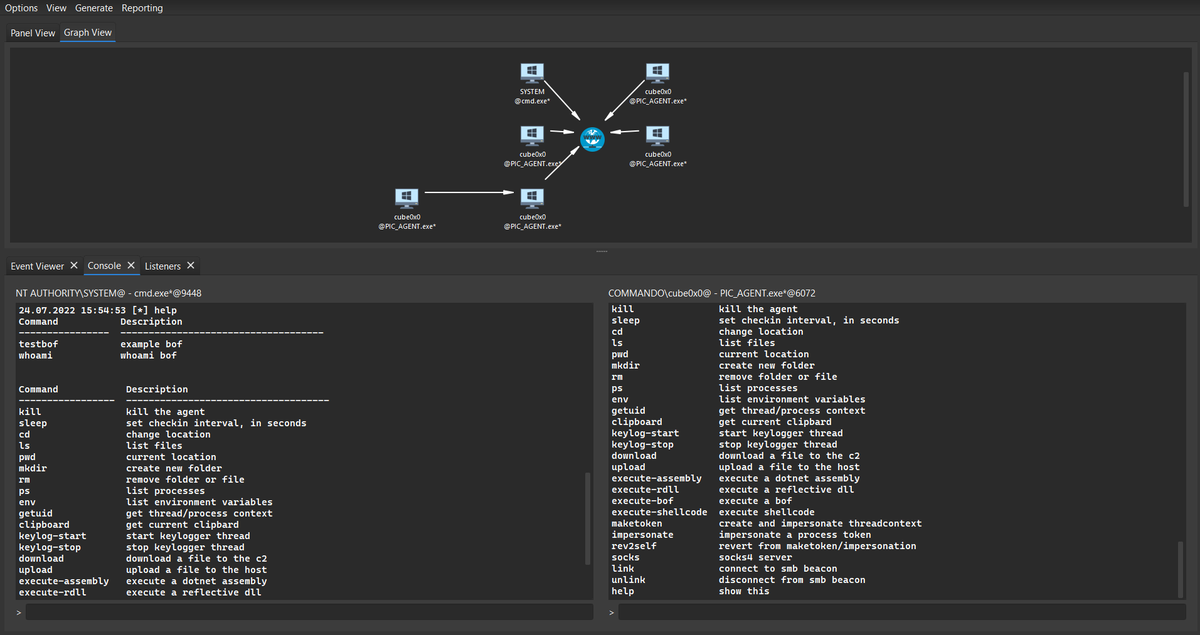Click 'cd' row in PIC_AGENT console
1200x635 pixels.
coord(707,331)
